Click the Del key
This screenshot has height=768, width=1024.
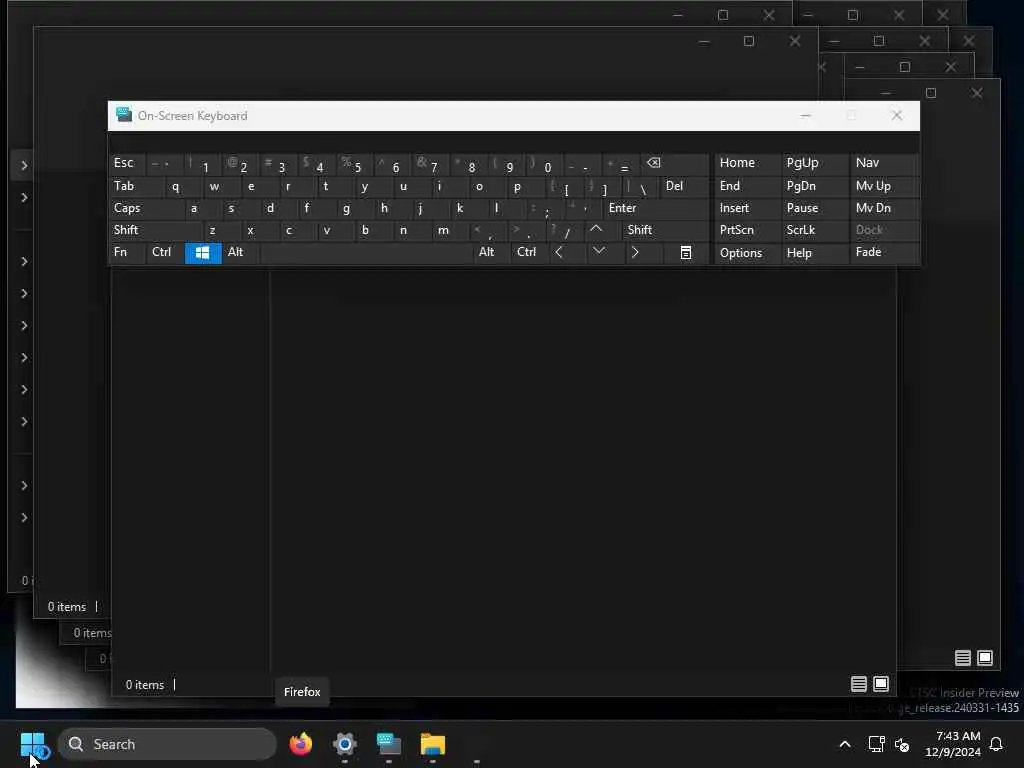(684, 186)
